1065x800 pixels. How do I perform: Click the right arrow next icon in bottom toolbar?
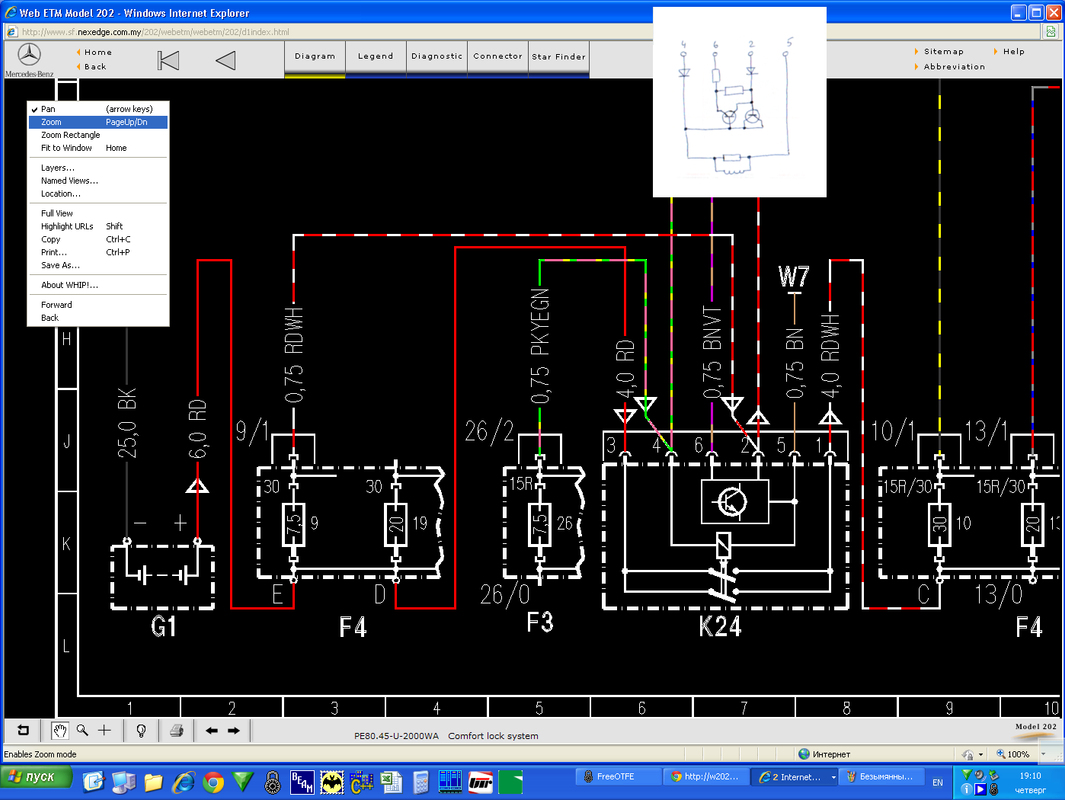pos(233,730)
